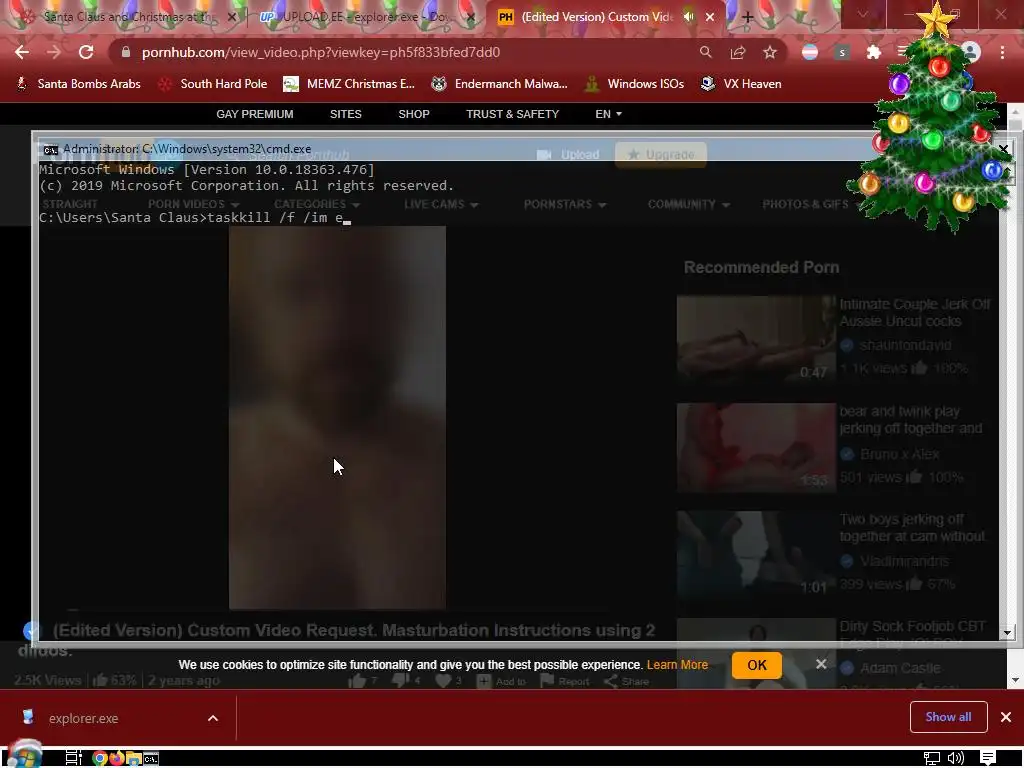Click the browser forward arrow
1024x768 pixels.
pyautogui.click(x=54, y=52)
